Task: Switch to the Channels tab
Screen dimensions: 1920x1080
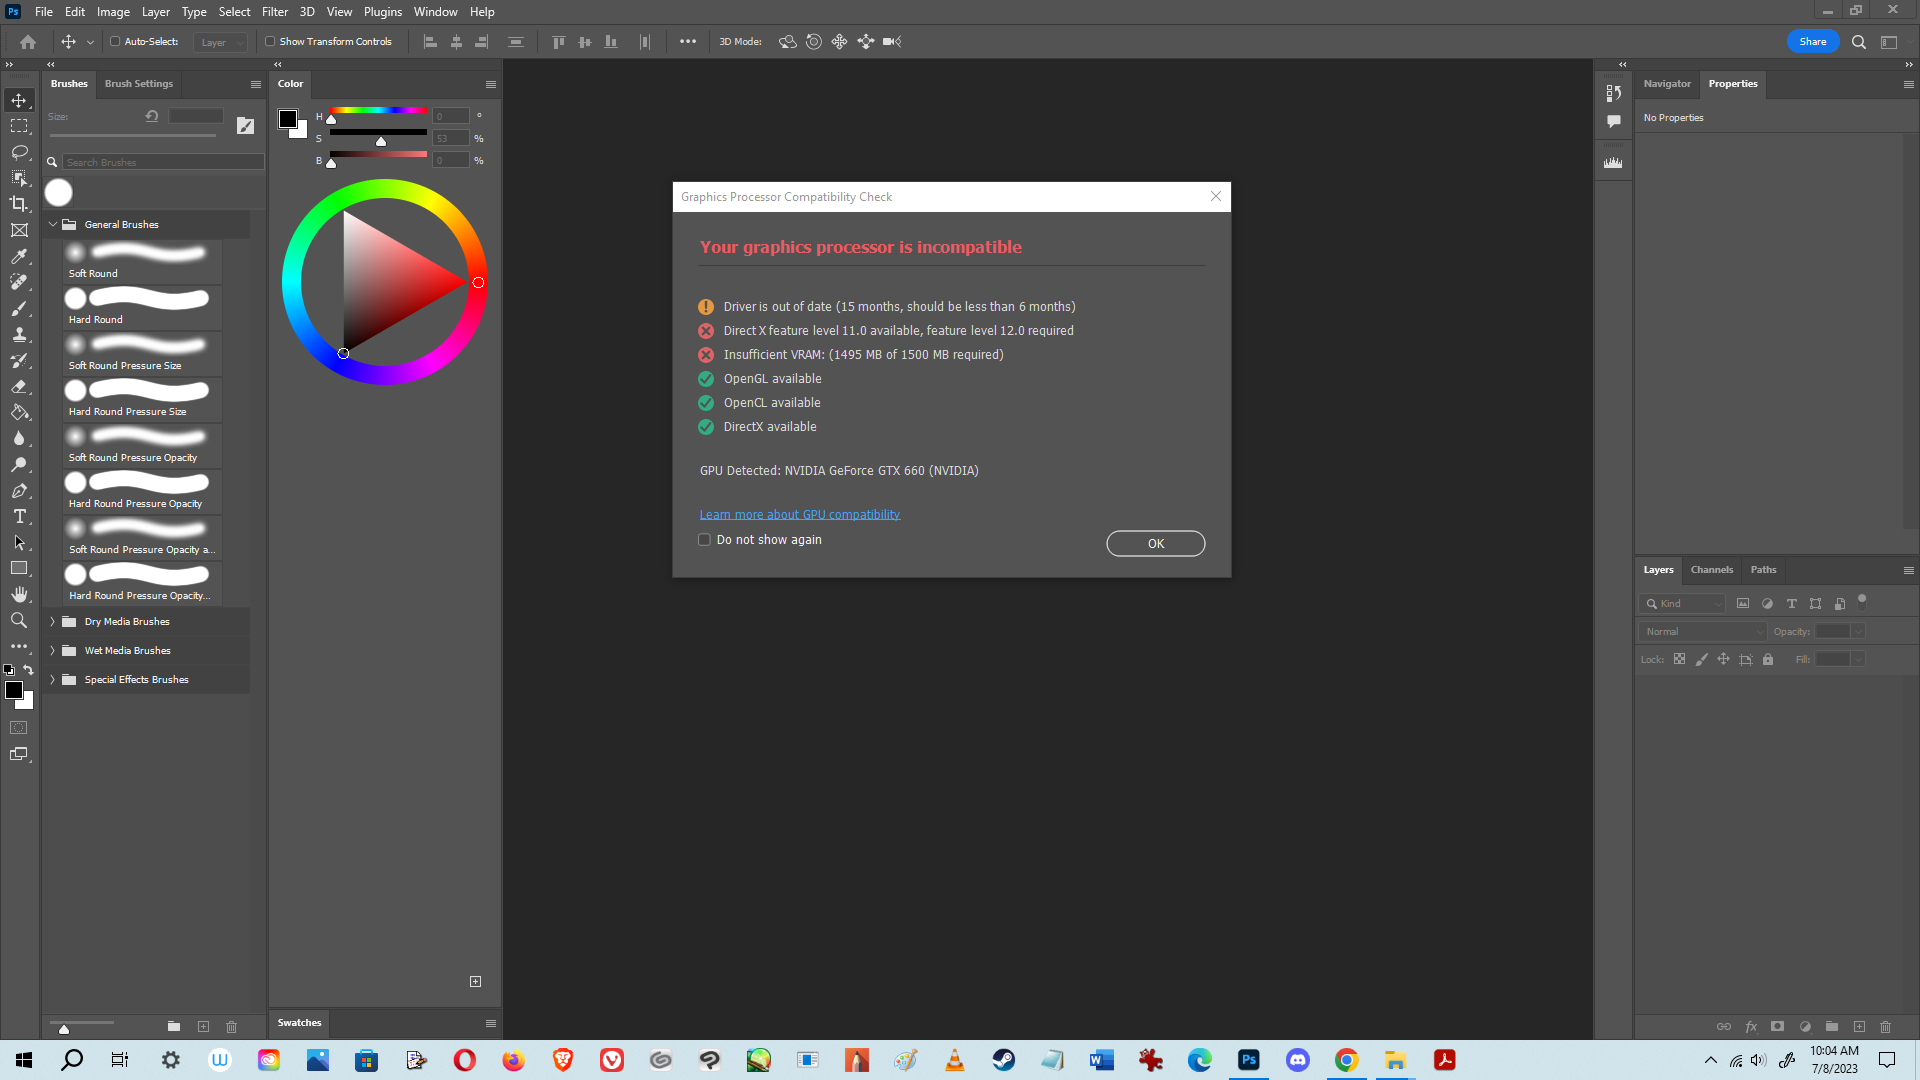Action: [1712, 570]
